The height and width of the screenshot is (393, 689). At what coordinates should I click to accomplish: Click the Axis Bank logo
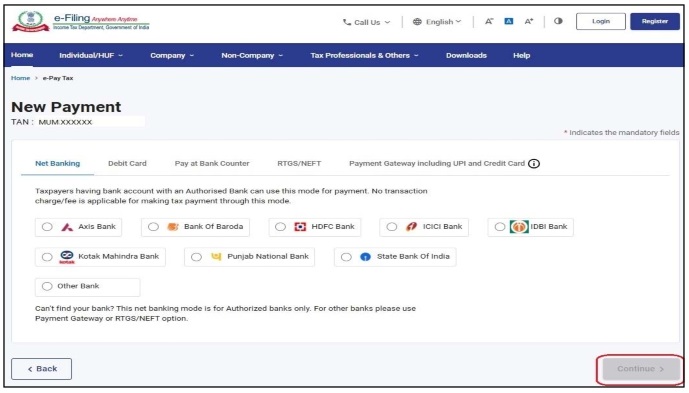point(67,227)
